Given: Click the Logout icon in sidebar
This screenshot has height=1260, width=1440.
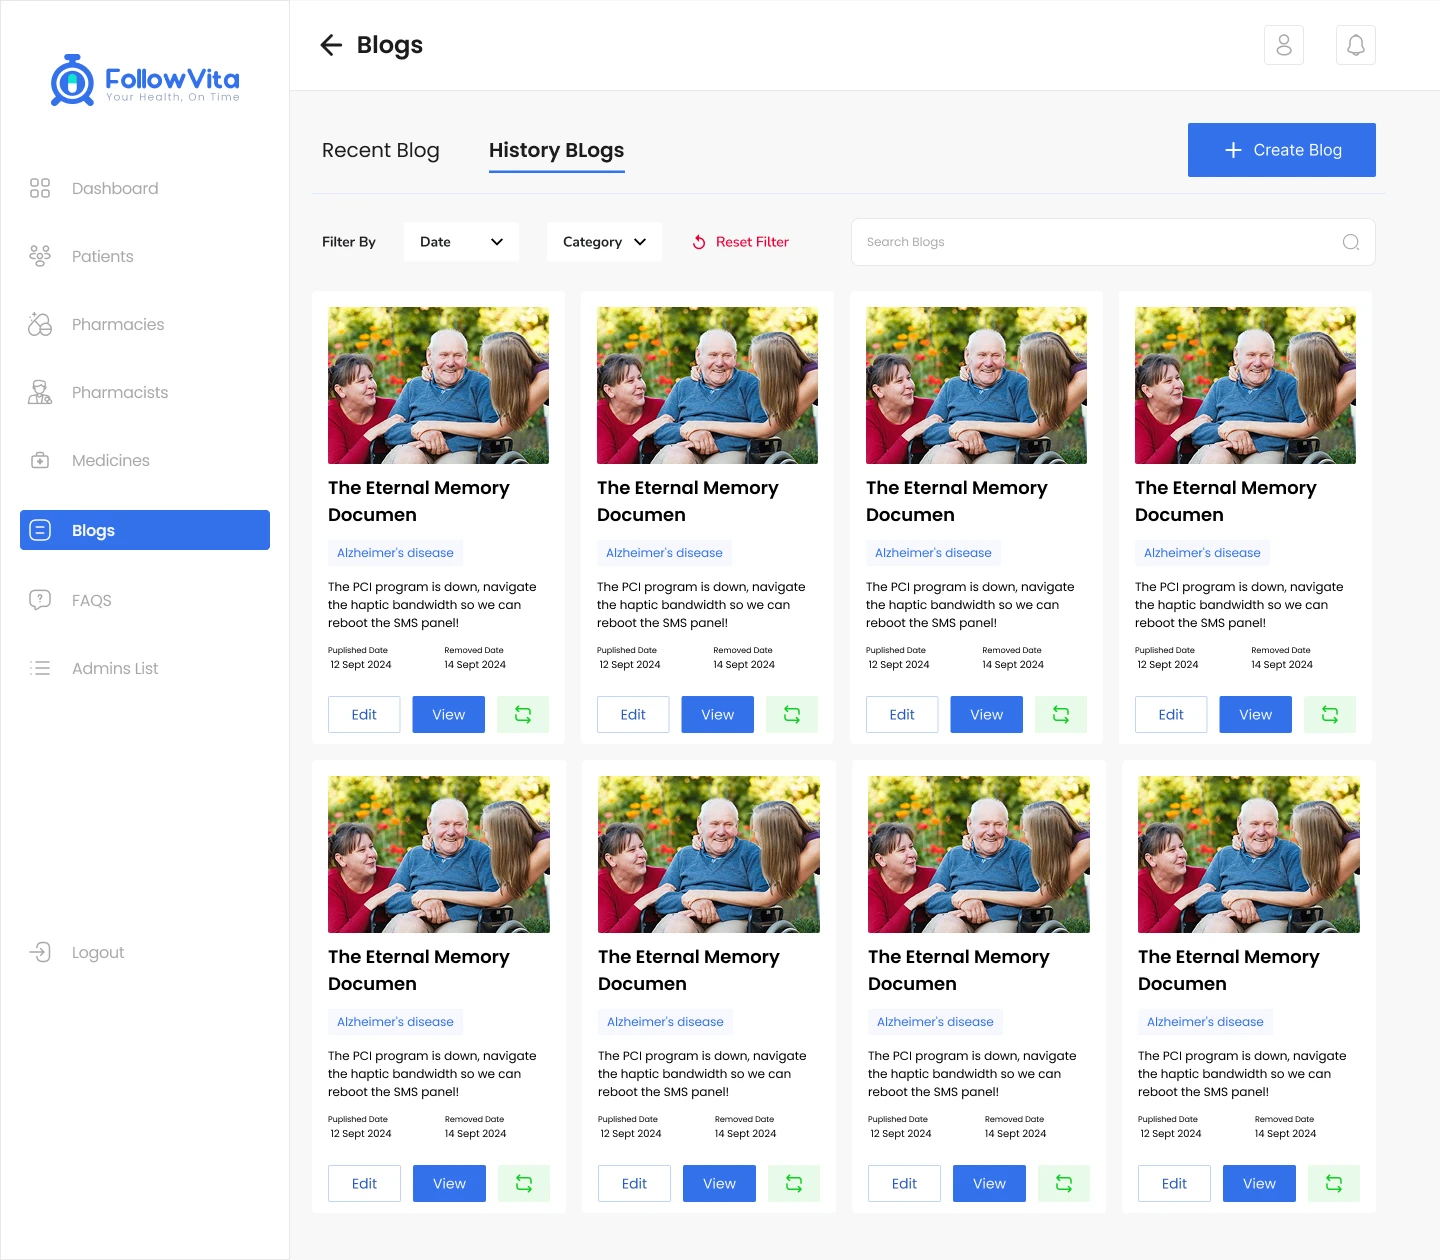Looking at the screenshot, I should tap(40, 952).
